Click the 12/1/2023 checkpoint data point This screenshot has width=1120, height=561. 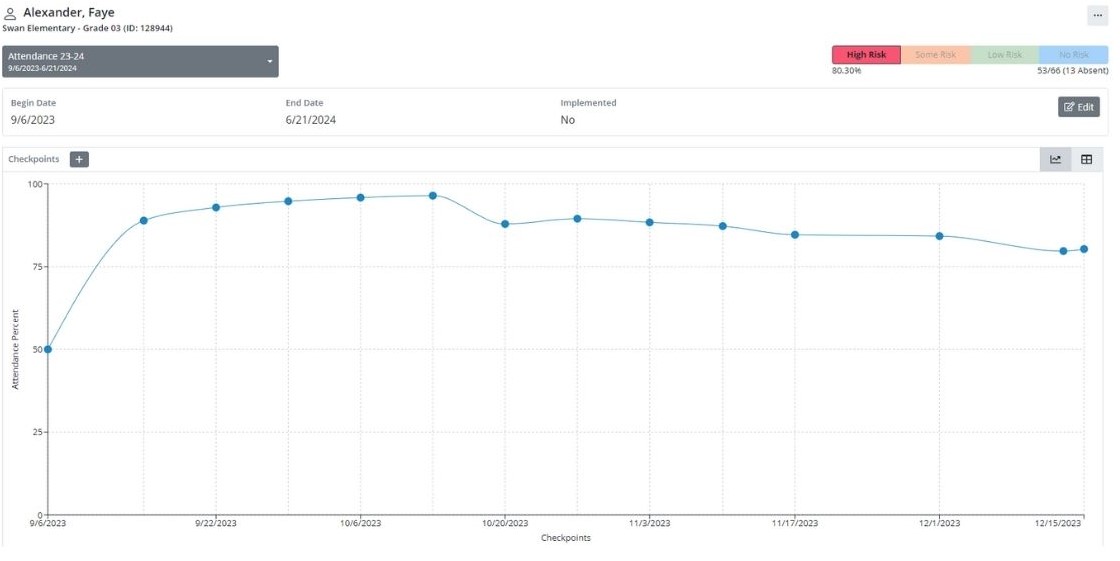coord(940,236)
